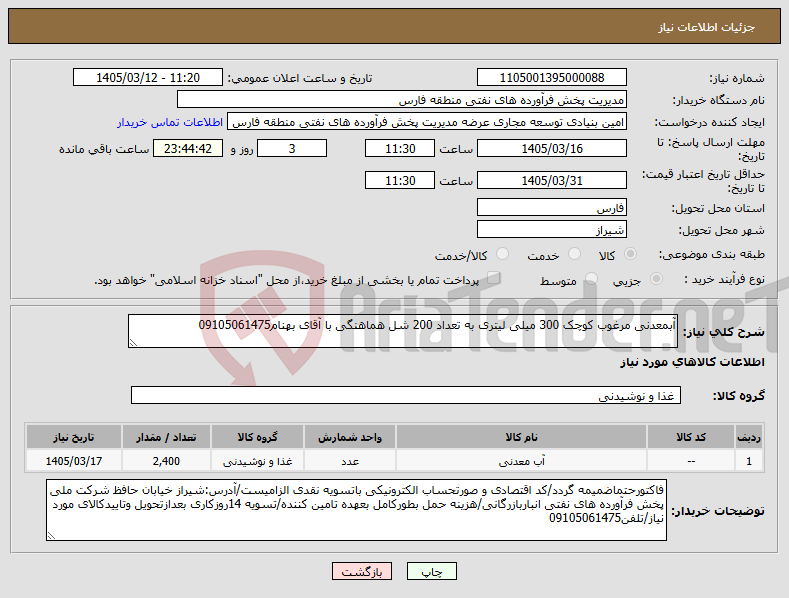The image size is (789, 598).
Task: Click the جزئیات اطلاعات نیاز header title
Action: click(706, 27)
